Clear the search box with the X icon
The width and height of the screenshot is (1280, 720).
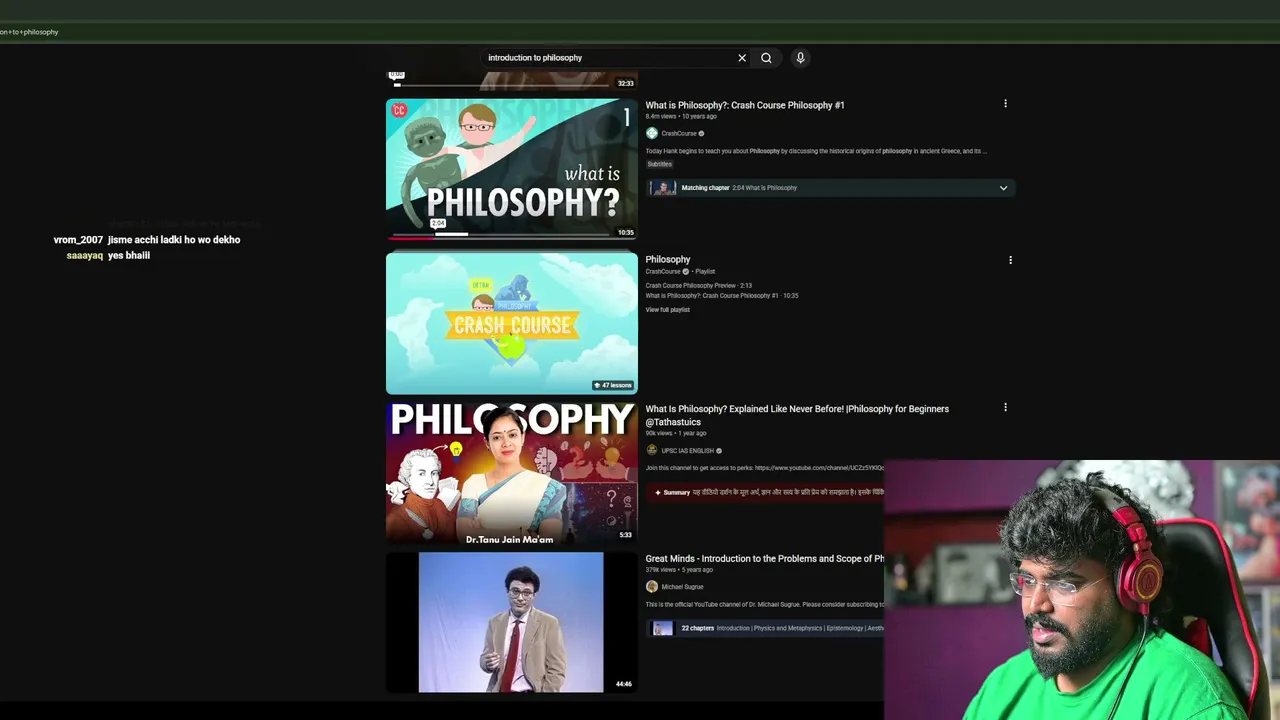coord(742,58)
